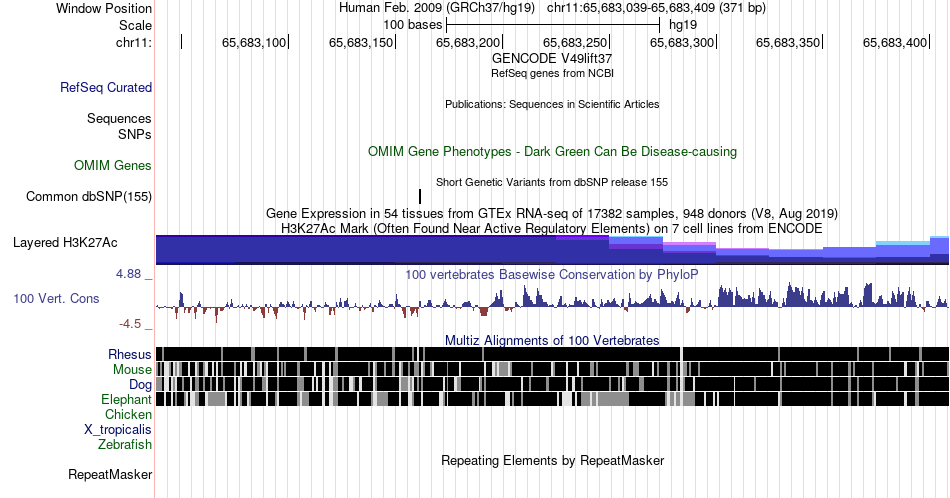This screenshot has width=950, height=498.
Task: Select the Elephant alignment label
Action: [126, 399]
